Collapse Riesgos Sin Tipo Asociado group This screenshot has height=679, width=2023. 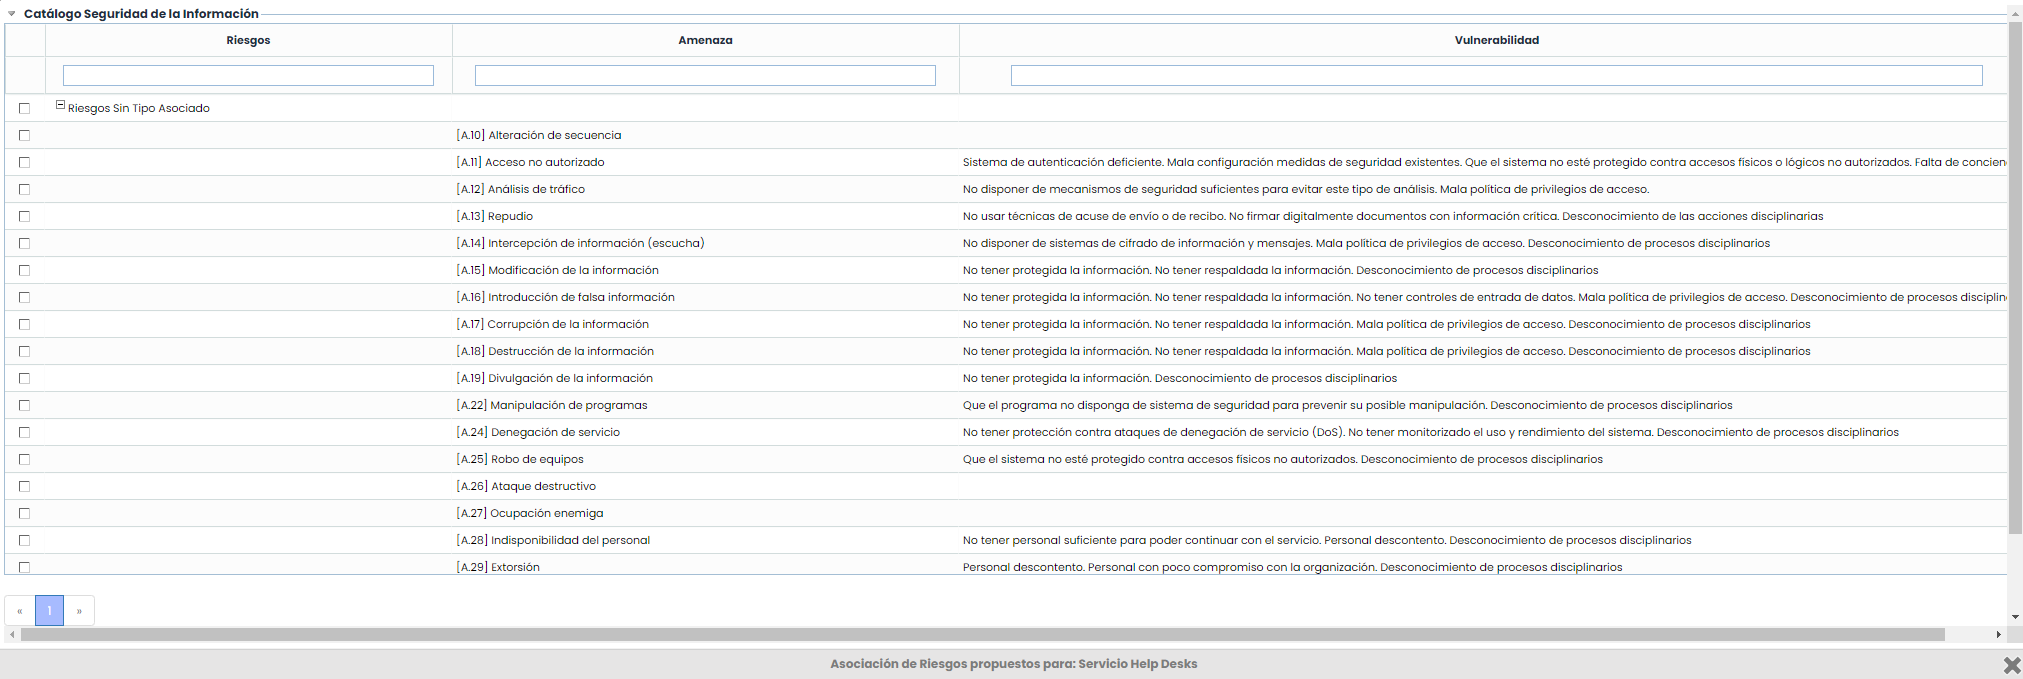60,105
